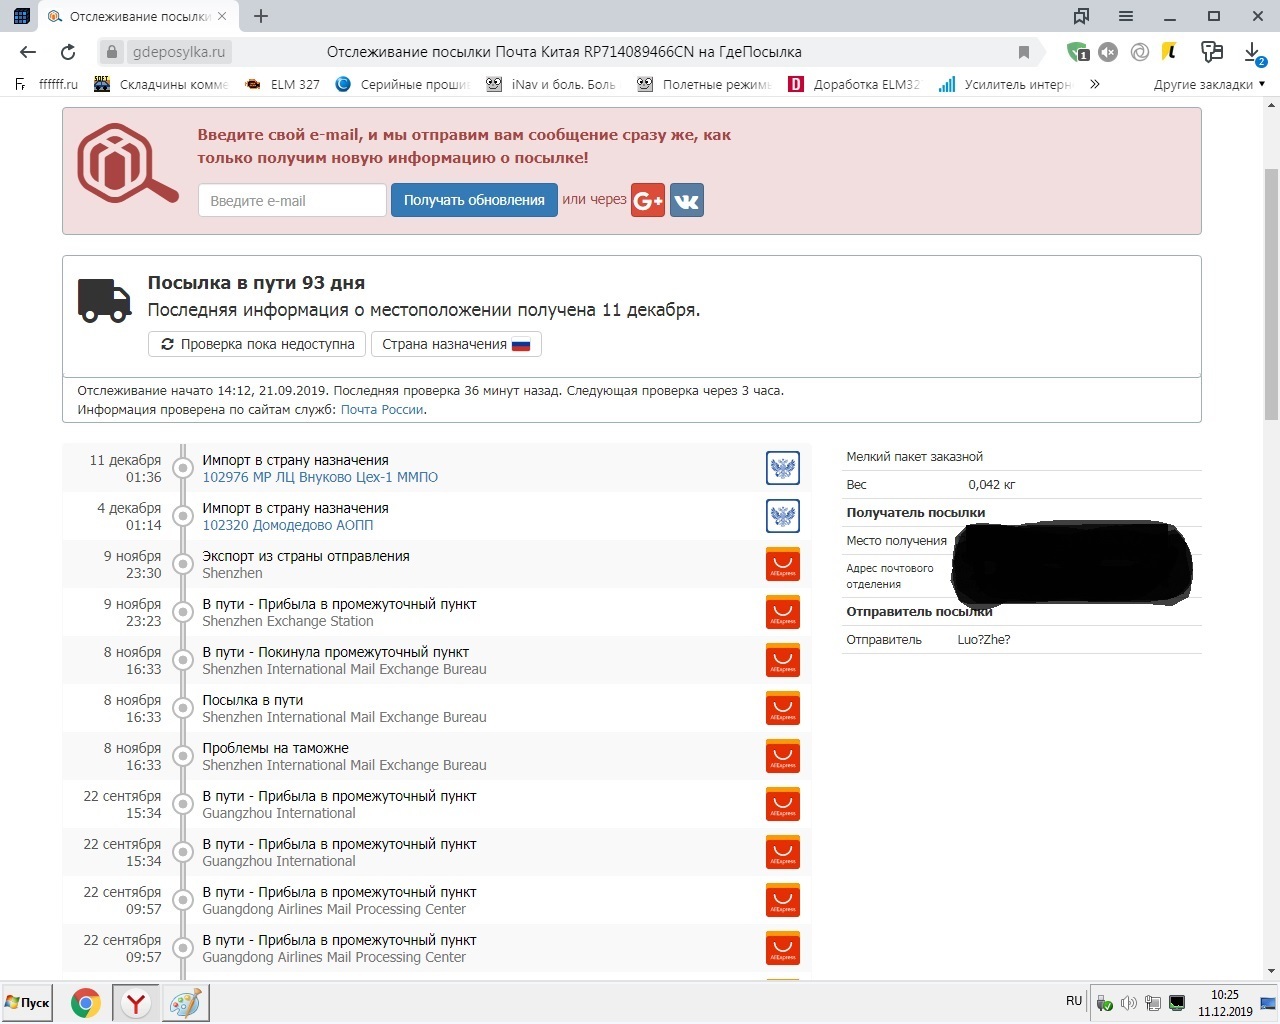Click the muted-speaker extension icon
This screenshot has width=1280, height=1024.
point(1108,52)
